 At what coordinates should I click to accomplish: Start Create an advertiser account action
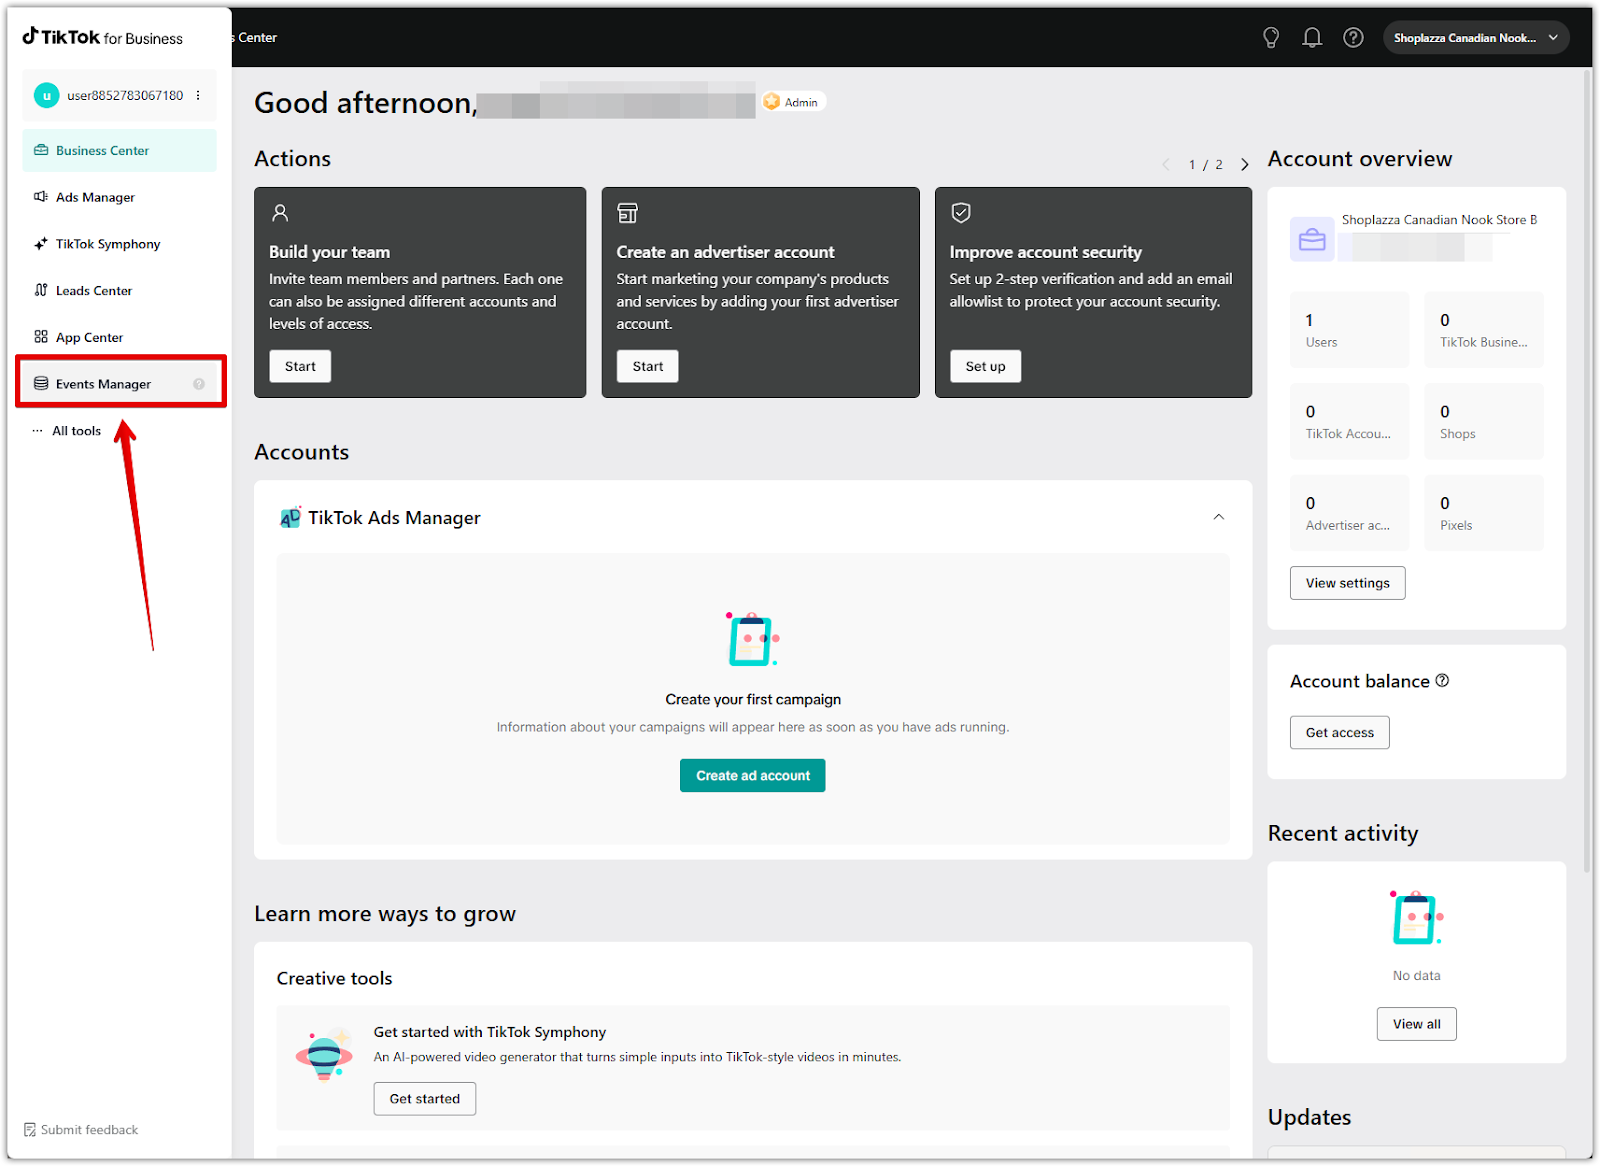click(648, 366)
